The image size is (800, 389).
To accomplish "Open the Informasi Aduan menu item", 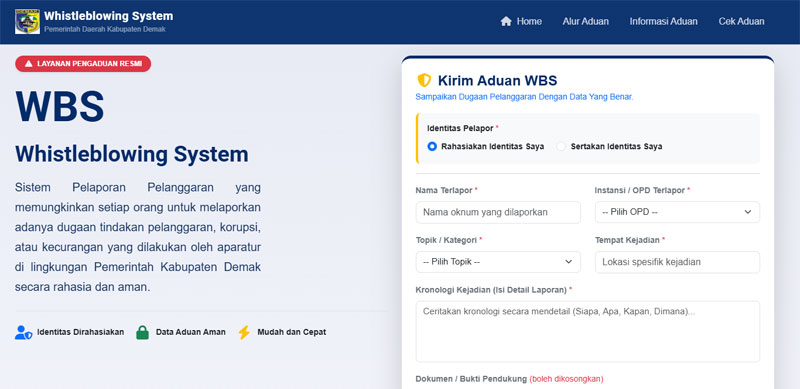I will 663,21.
